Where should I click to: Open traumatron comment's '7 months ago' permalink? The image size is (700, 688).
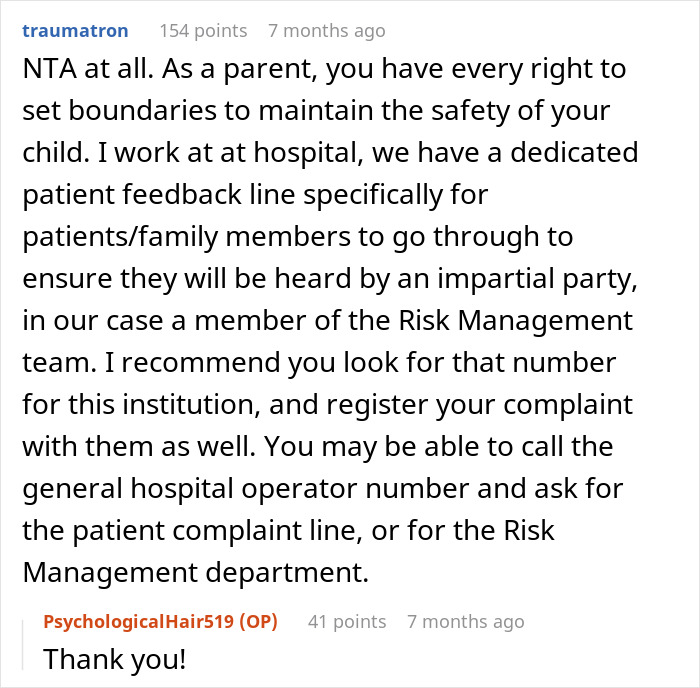326,31
